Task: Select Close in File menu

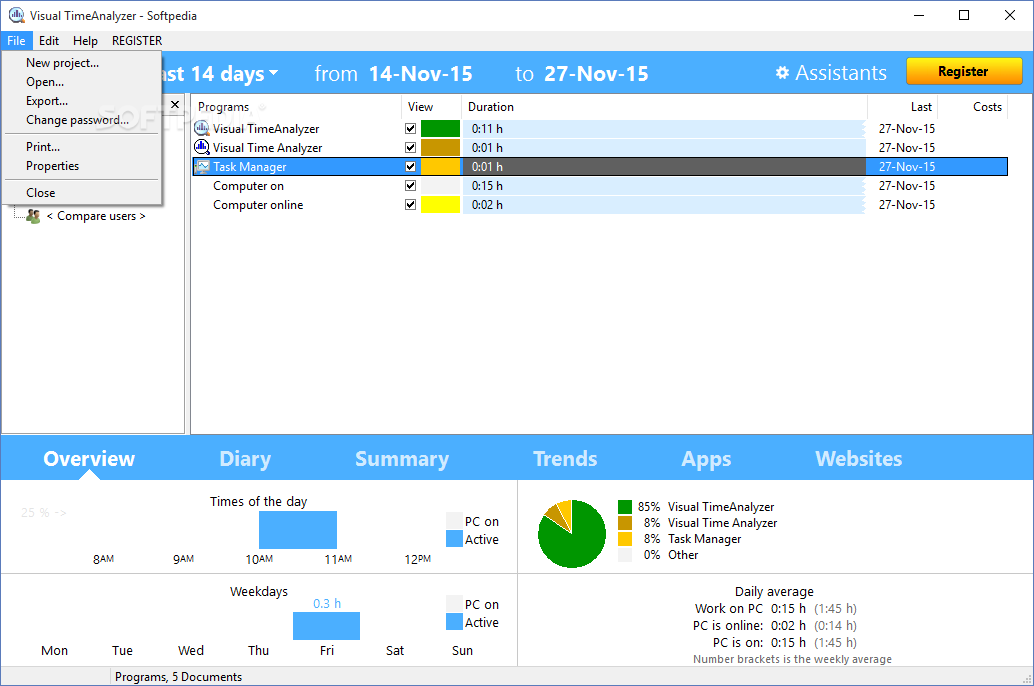Action: 82,193
